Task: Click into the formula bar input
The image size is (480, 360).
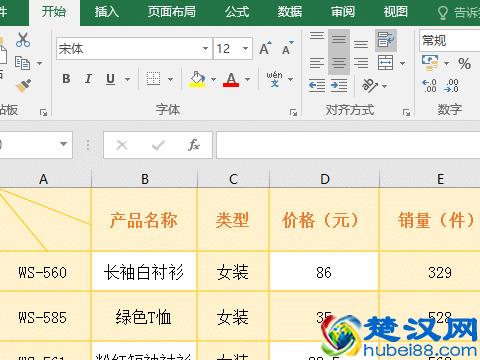Action: pos(348,145)
